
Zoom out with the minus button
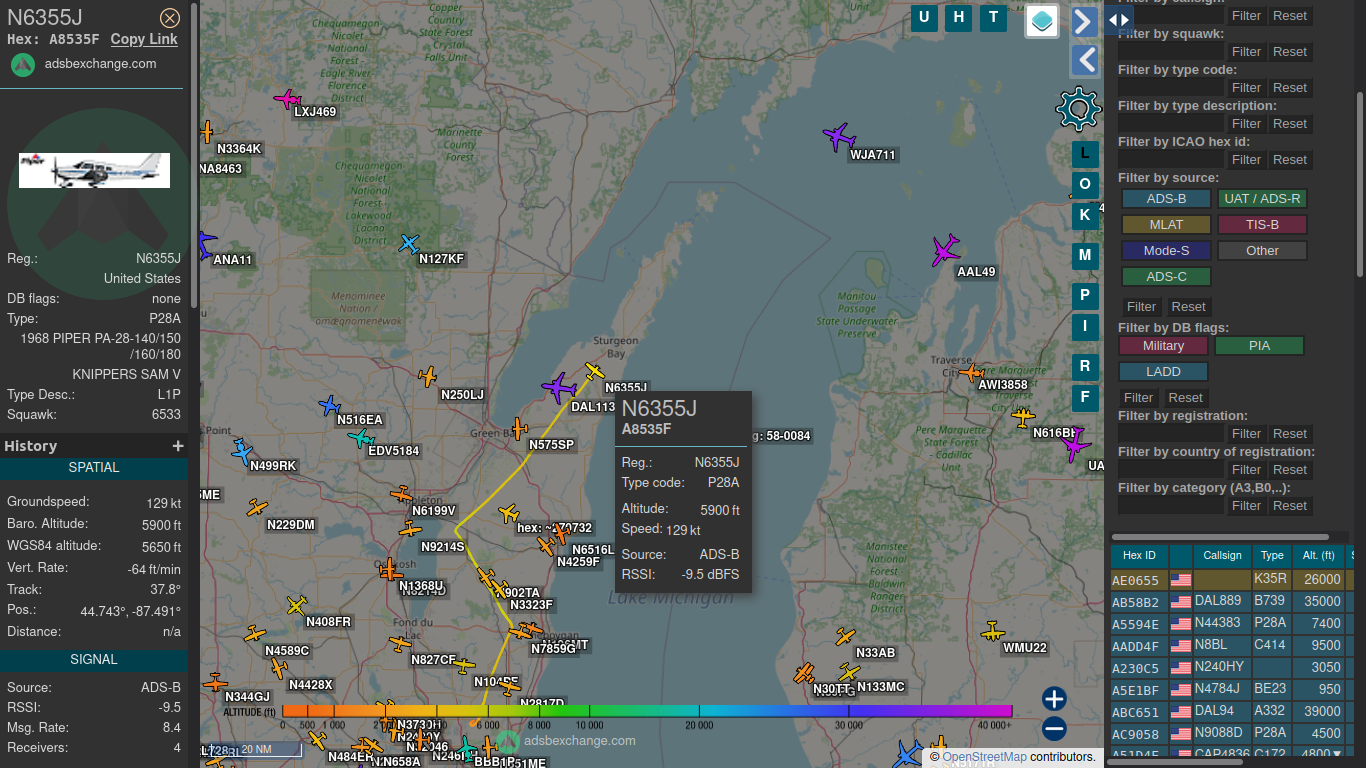[x=1054, y=729]
